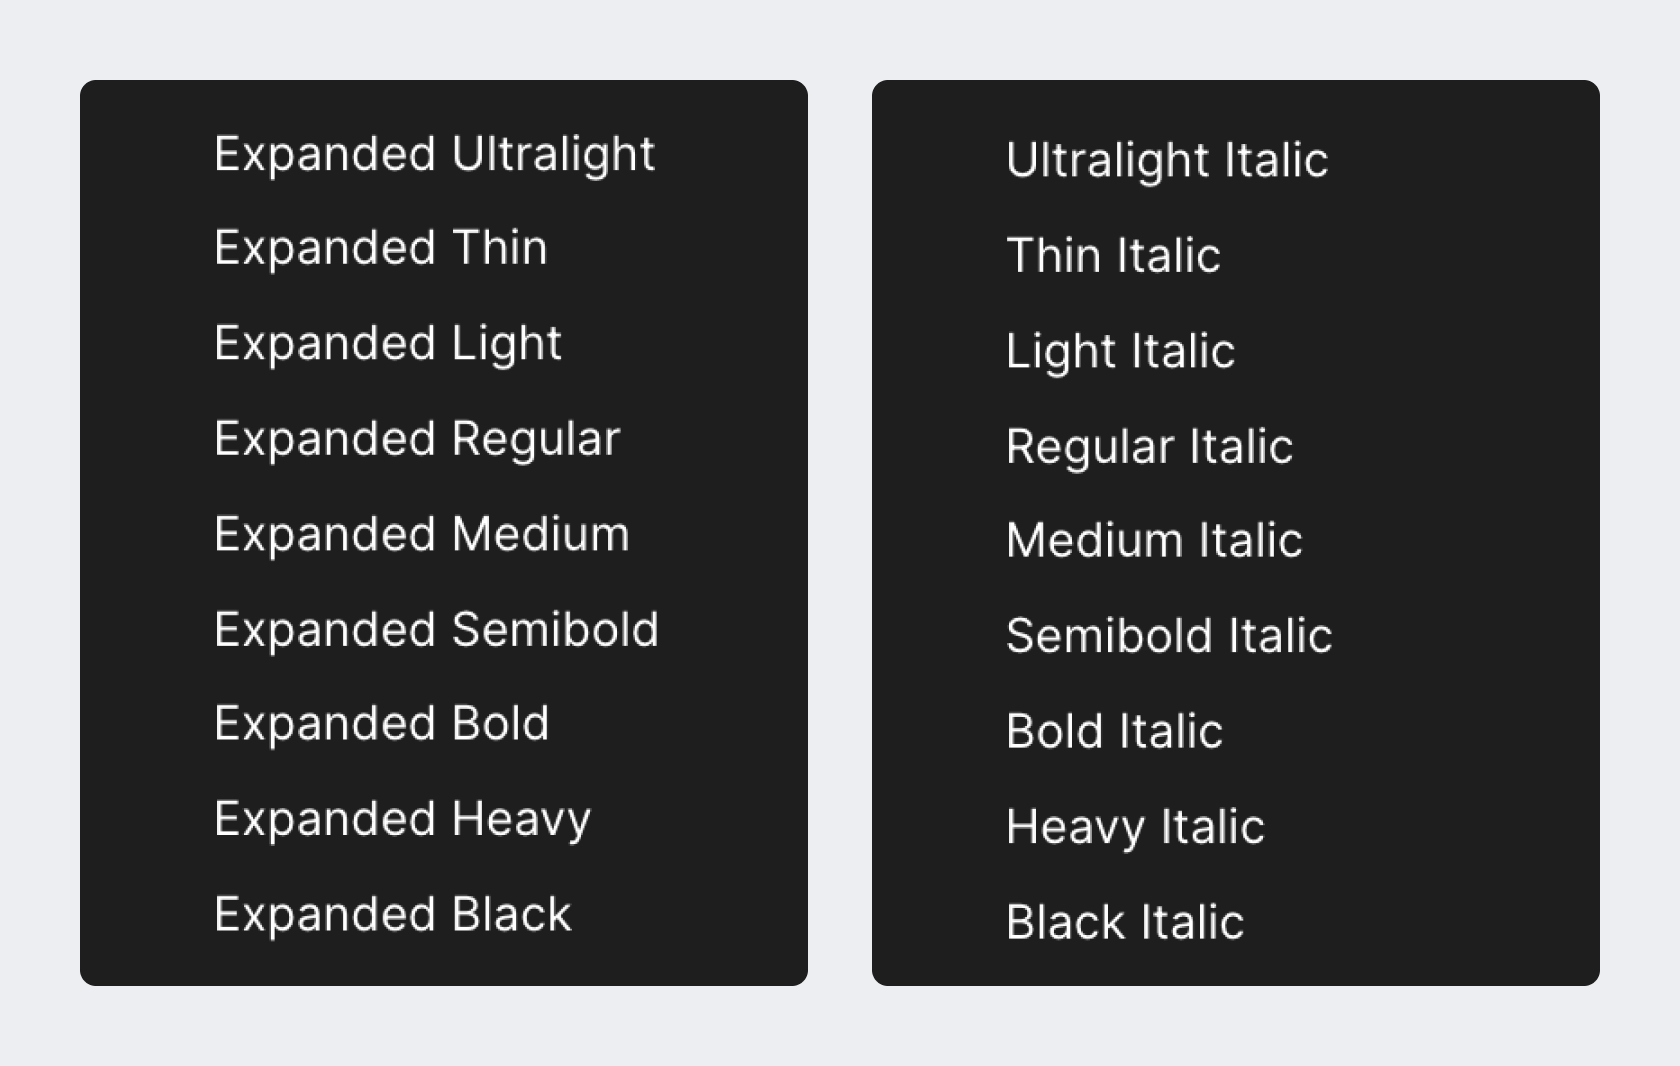This screenshot has width=1680, height=1066.
Task: Apply the Expanded Semibold style
Action: (x=436, y=629)
